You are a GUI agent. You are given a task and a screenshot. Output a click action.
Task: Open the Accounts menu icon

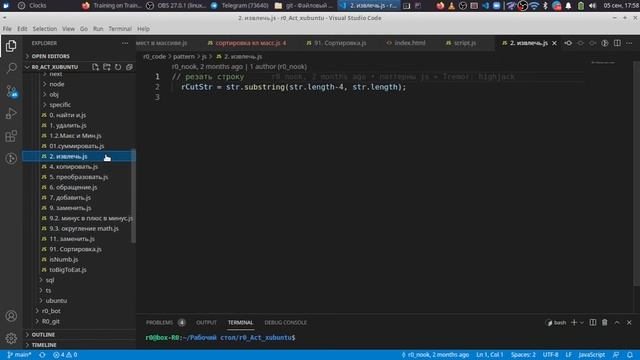point(11,316)
